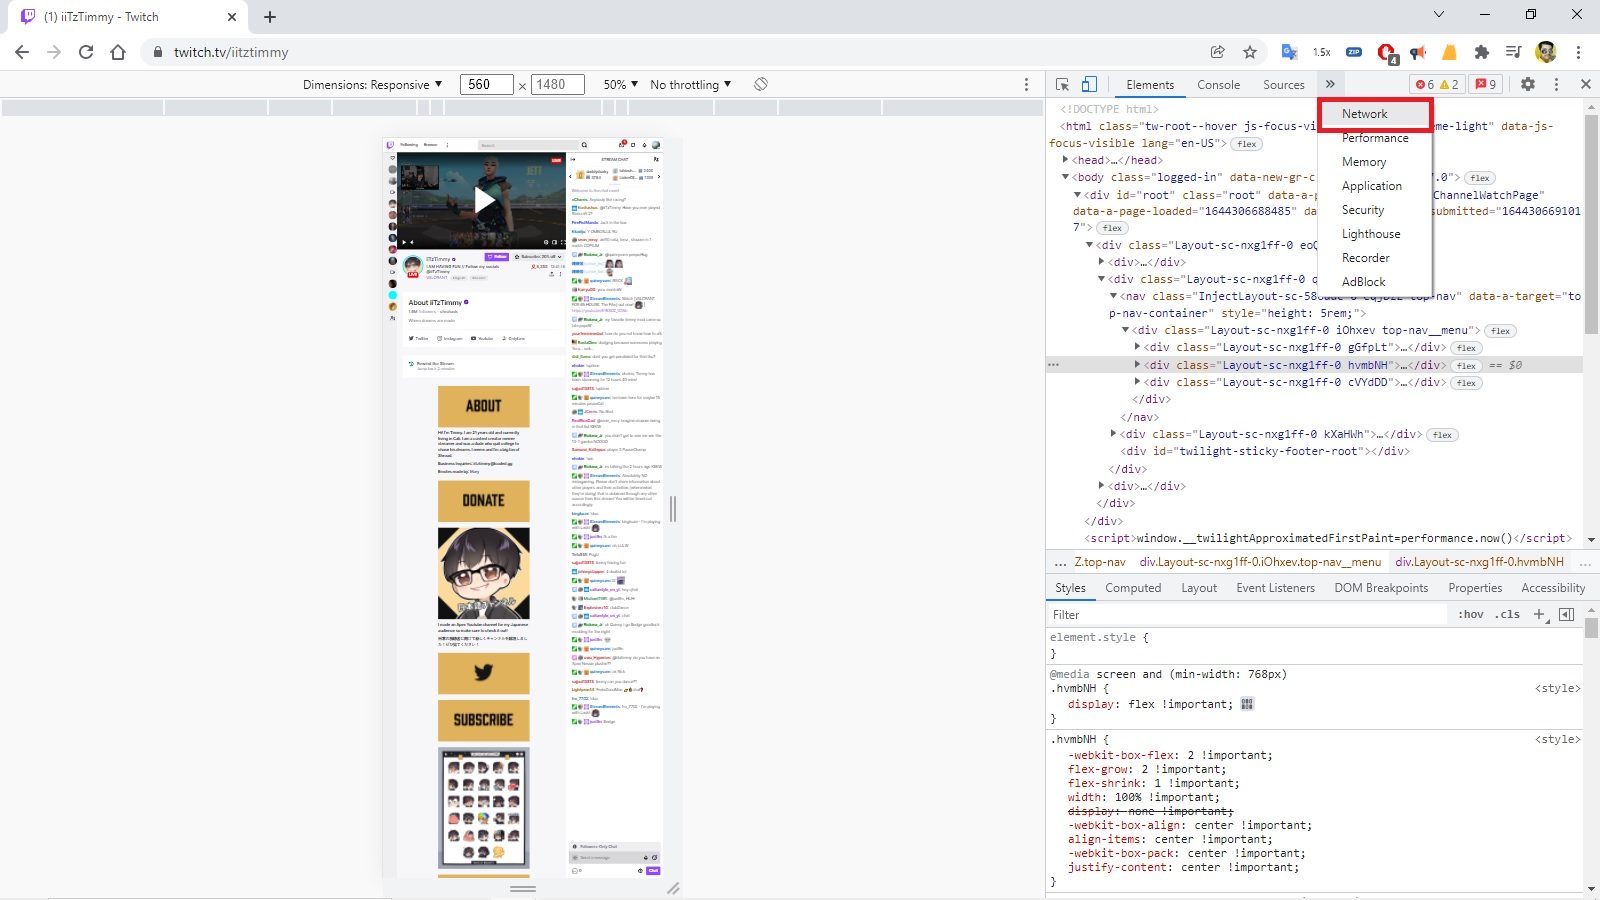
Task: Click the errors count badge 6
Action: click(1425, 85)
